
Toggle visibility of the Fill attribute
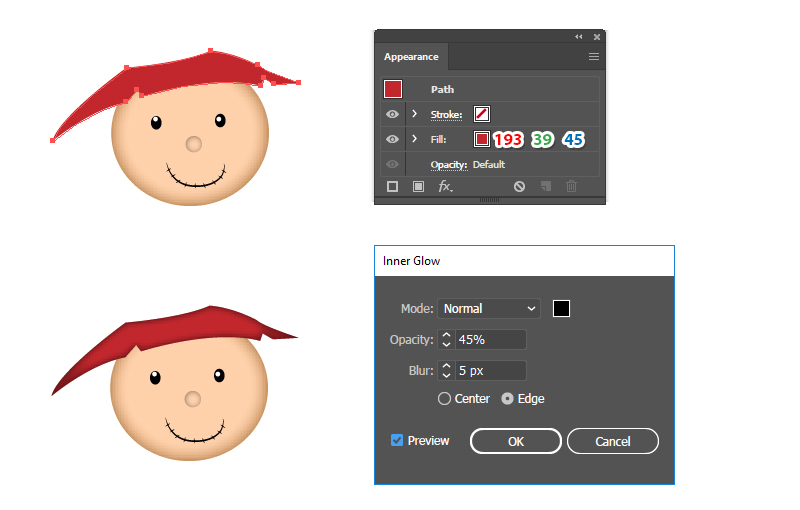392,139
